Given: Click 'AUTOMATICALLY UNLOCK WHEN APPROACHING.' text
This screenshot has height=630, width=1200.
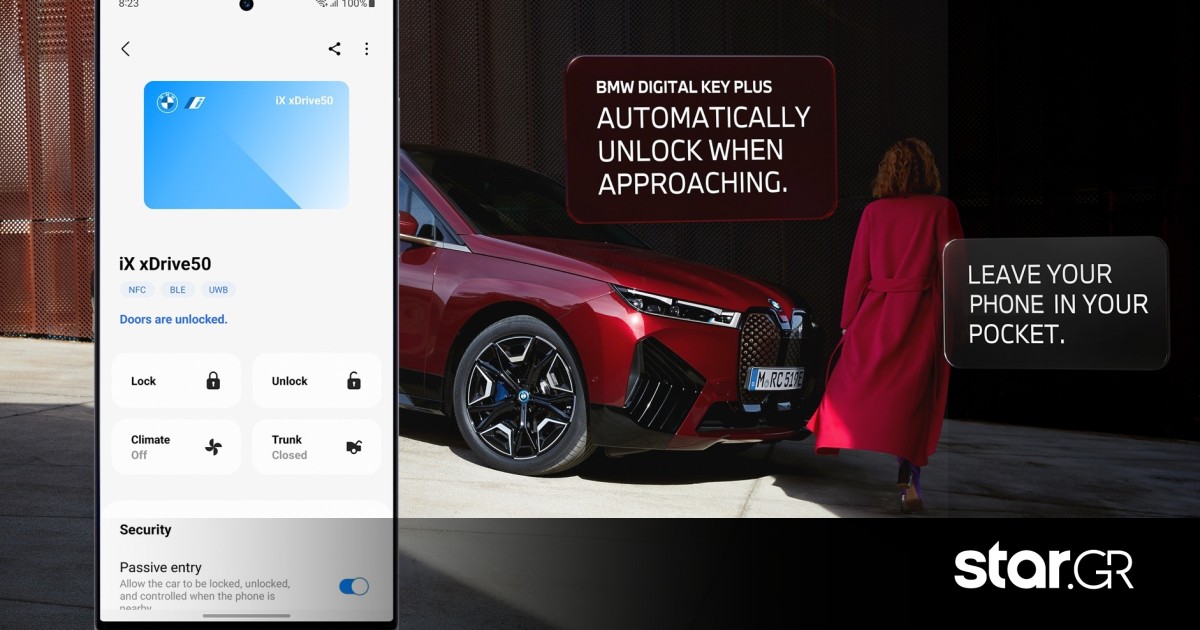Looking at the screenshot, I should pos(703,150).
